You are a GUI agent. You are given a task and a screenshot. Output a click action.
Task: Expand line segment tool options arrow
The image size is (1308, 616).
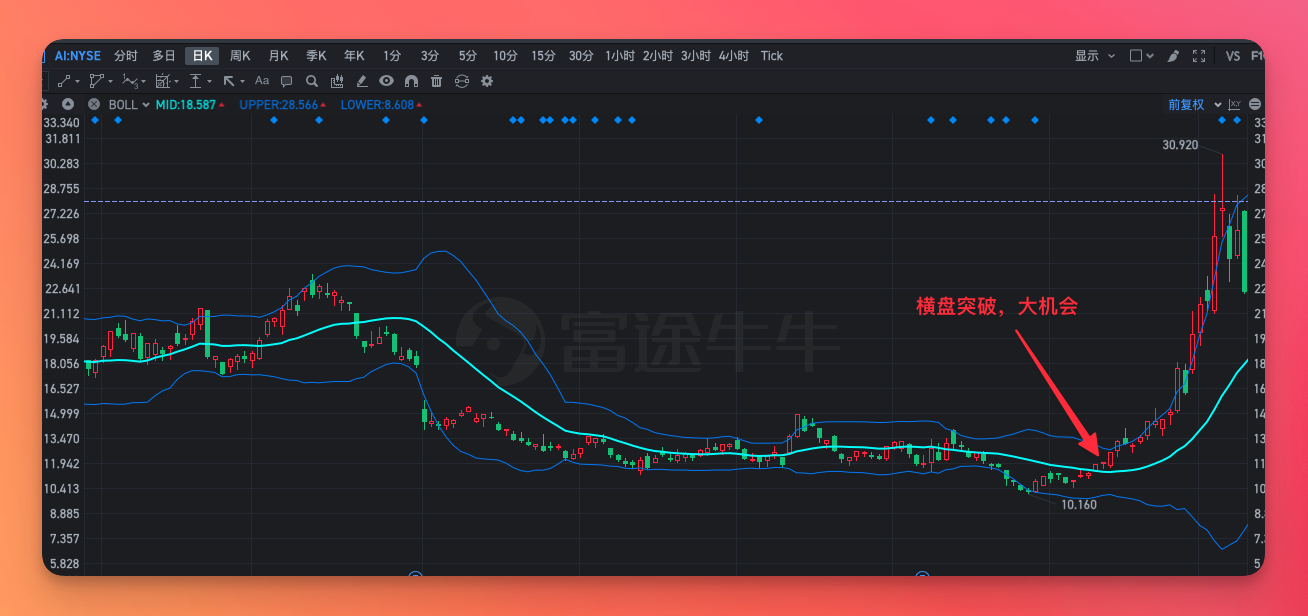[x=77, y=82]
